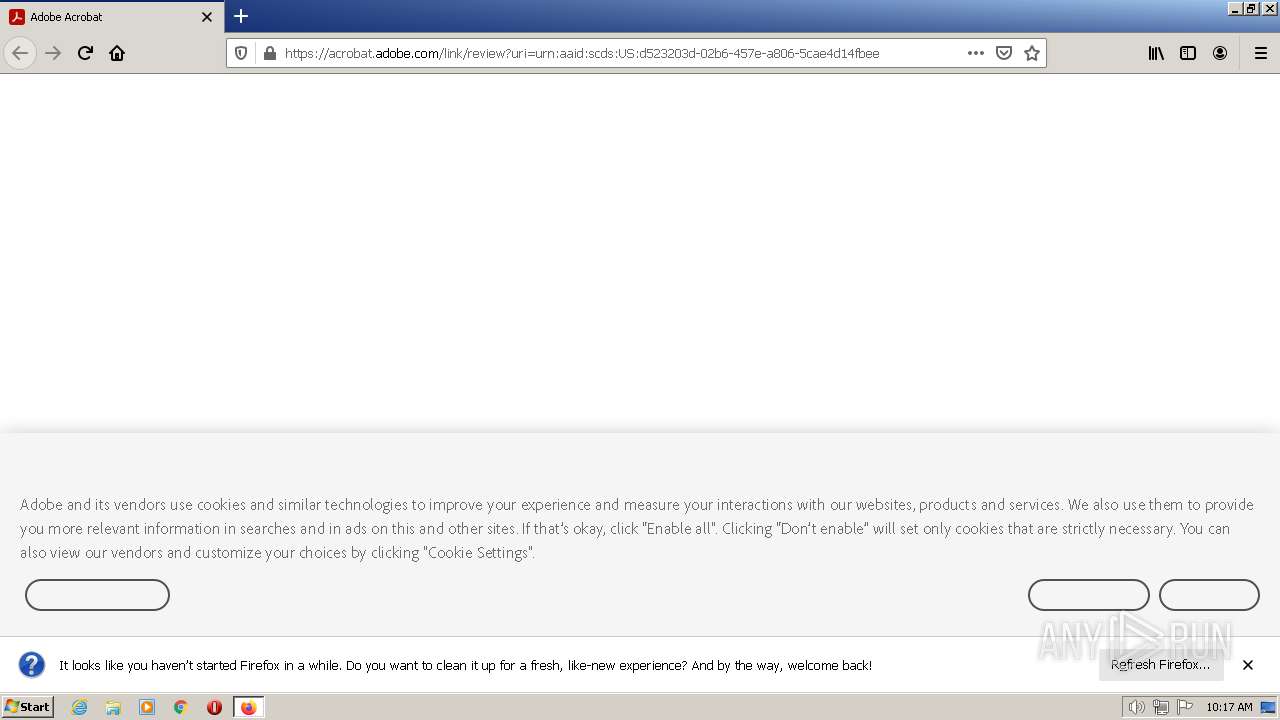1280x720 pixels.
Task: Click the 10:17 AM clock
Action: pos(1229,707)
